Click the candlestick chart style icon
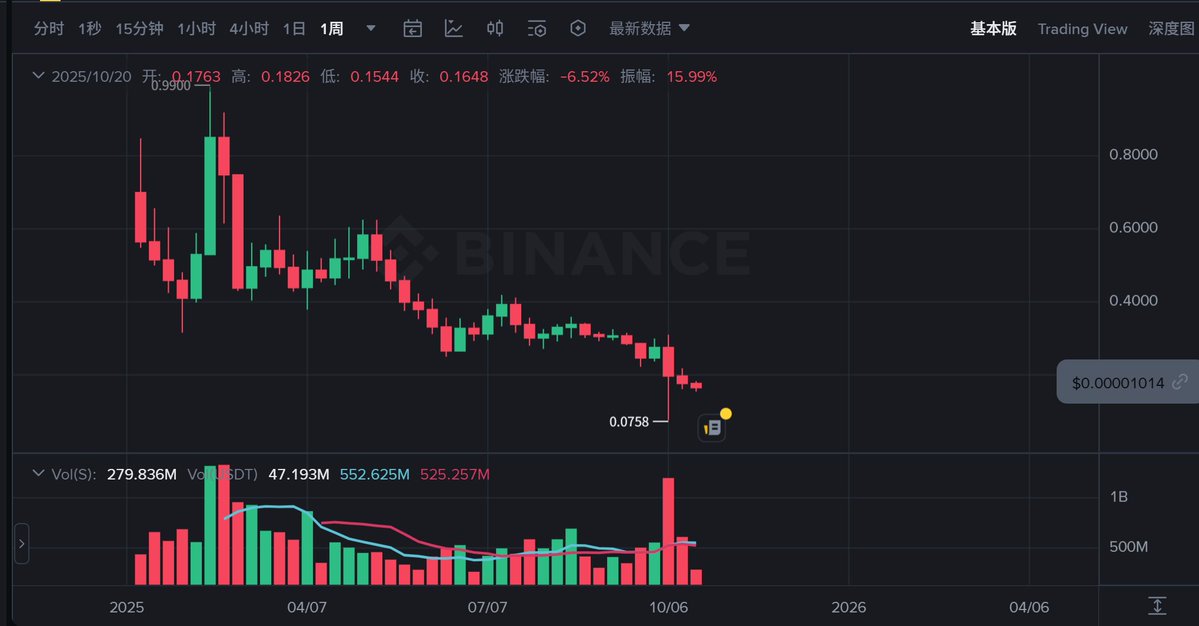This screenshot has width=1199, height=626. [x=495, y=29]
